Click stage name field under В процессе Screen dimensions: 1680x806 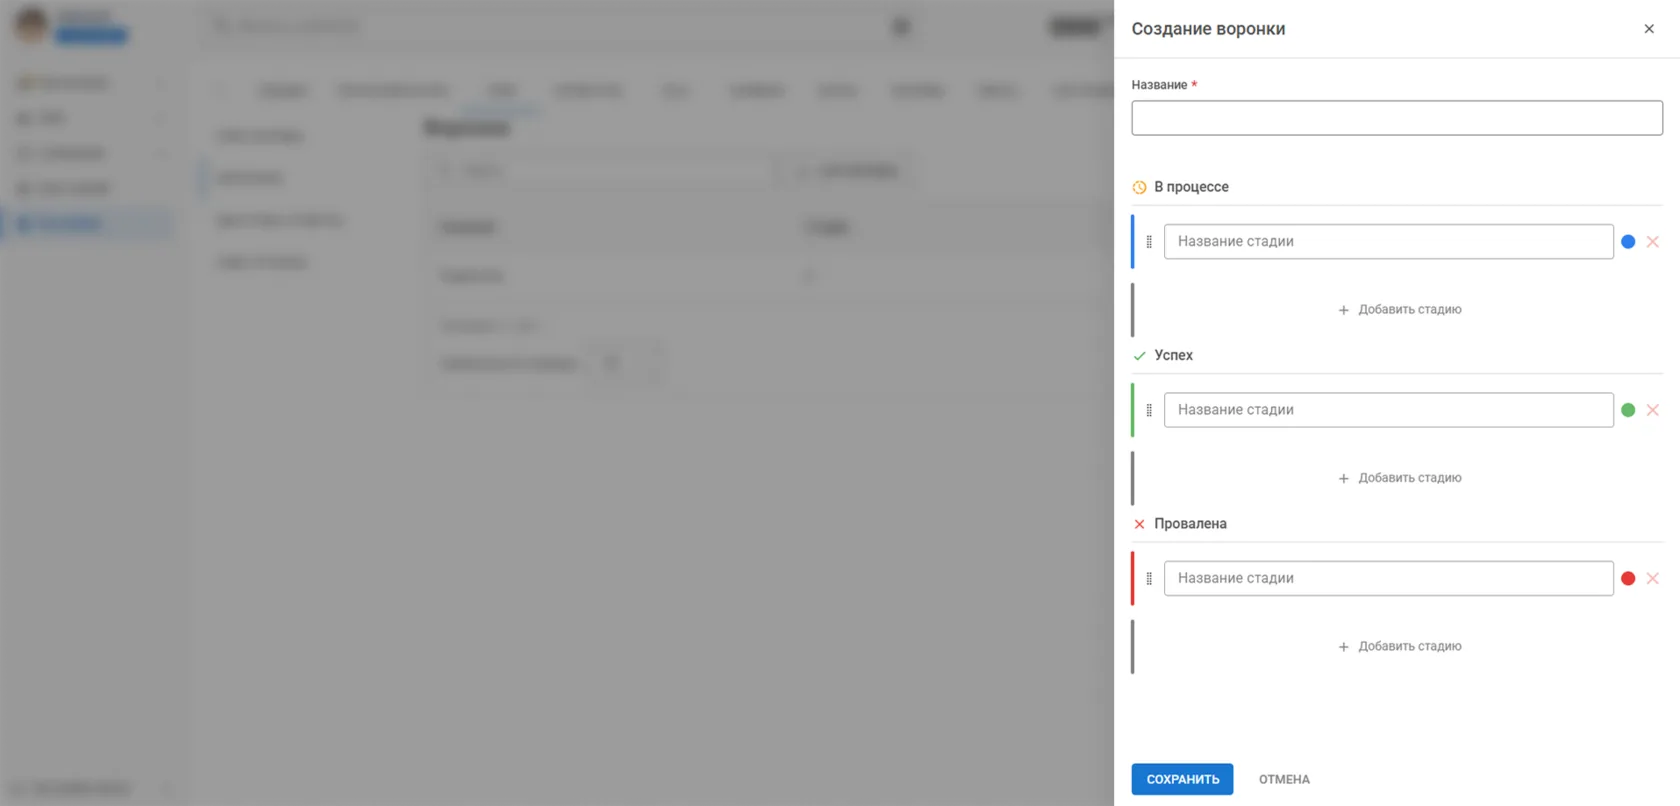1388,242
